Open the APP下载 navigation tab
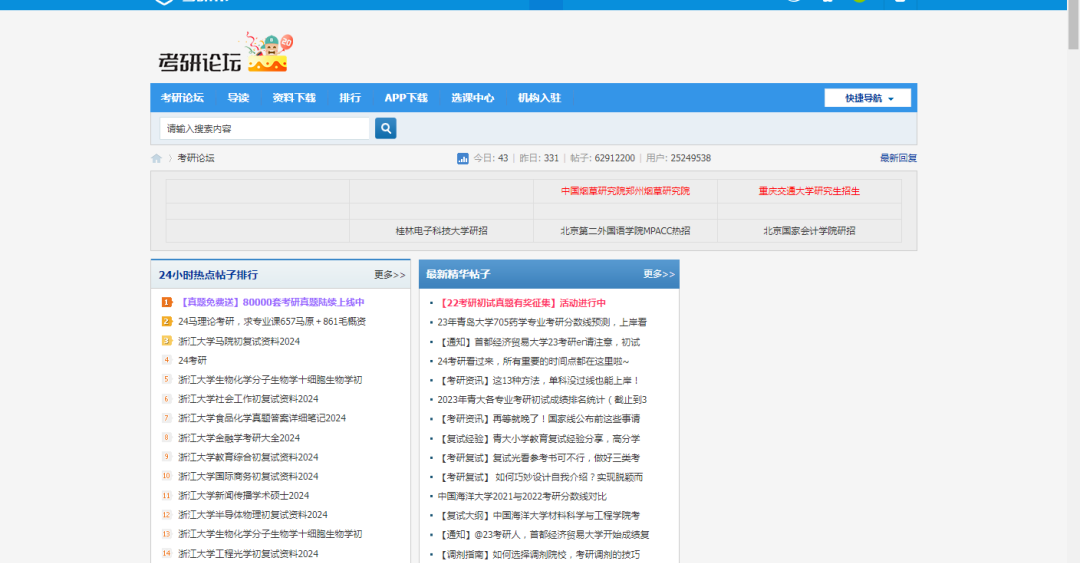 pyautogui.click(x=406, y=98)
